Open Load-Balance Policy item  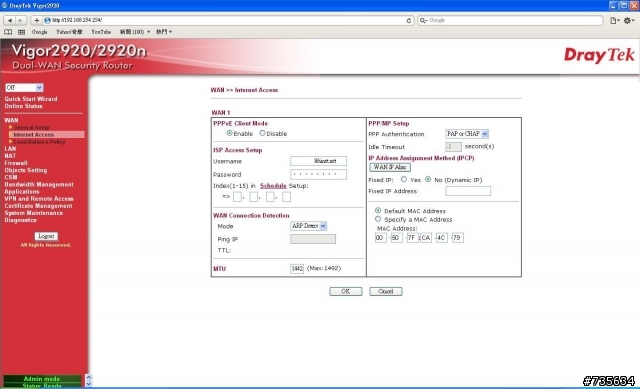pyautogui.click(x=39, y=142)
